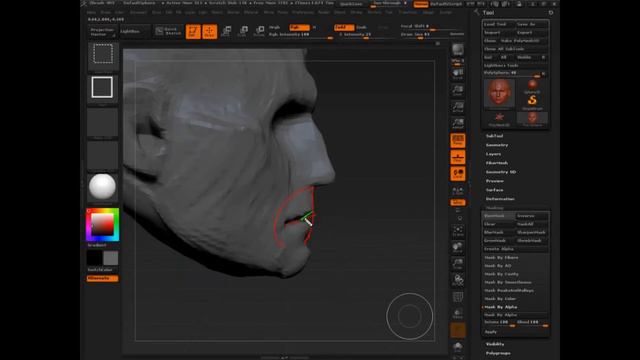Click the Frame icon in right shelf

click(x=458, y=231)
